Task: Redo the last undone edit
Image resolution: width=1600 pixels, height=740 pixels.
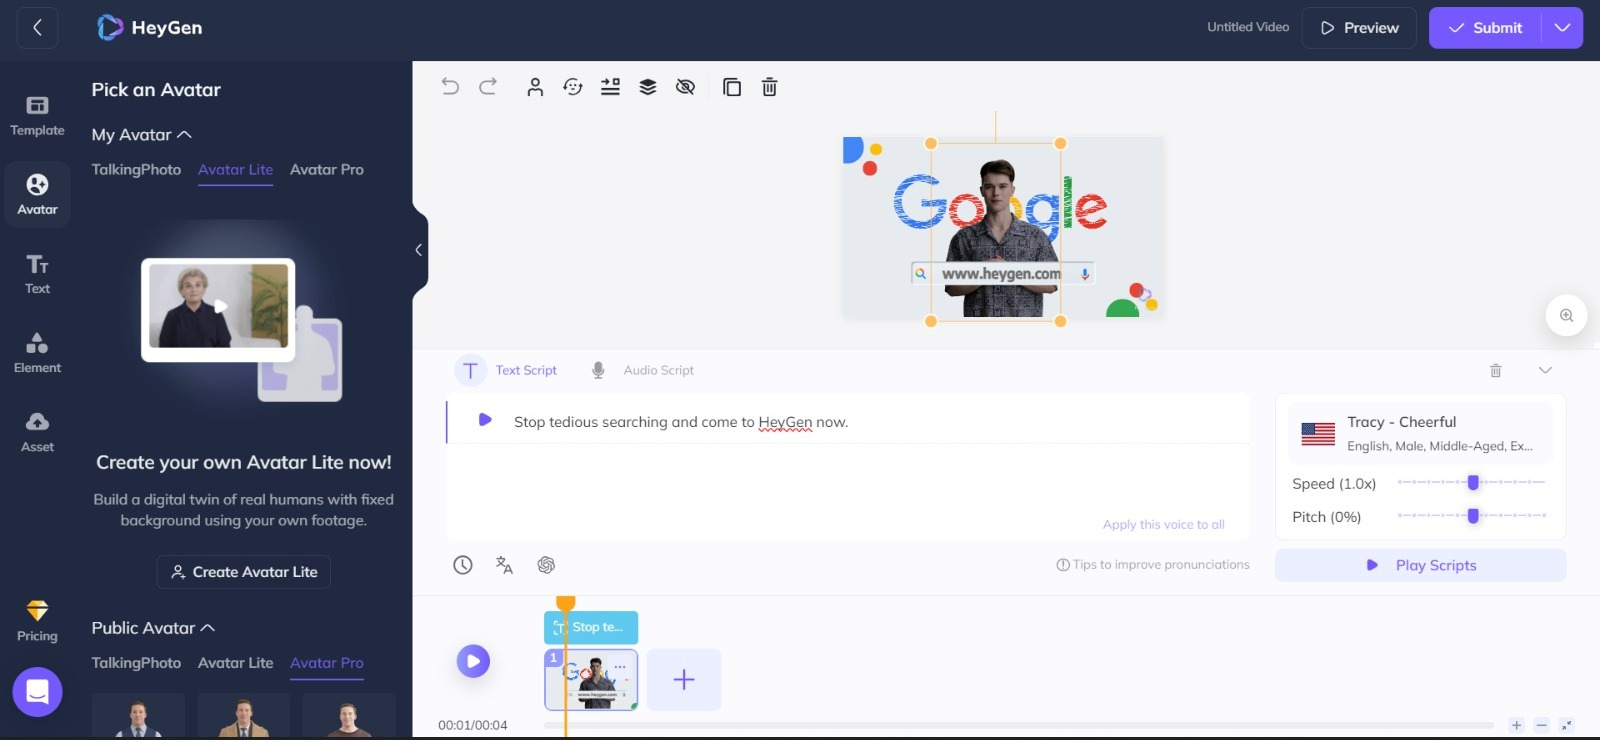Action: 488,87
